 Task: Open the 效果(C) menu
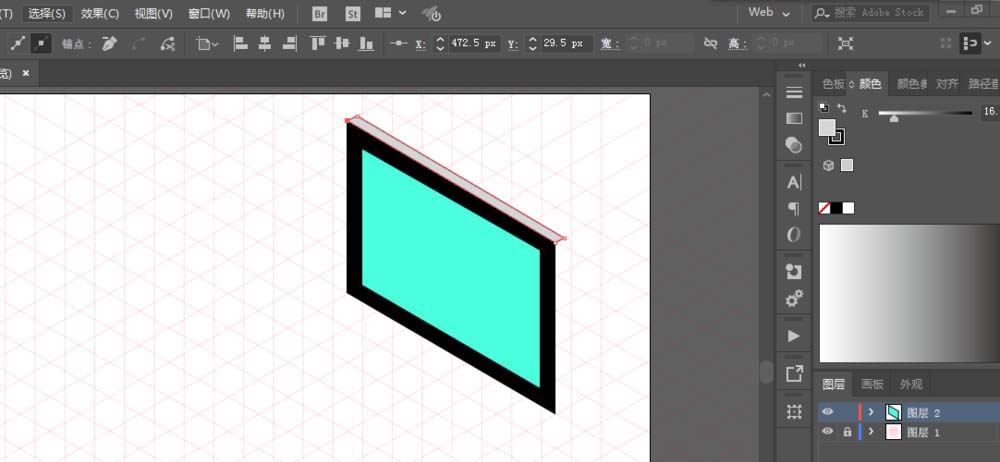101,13
